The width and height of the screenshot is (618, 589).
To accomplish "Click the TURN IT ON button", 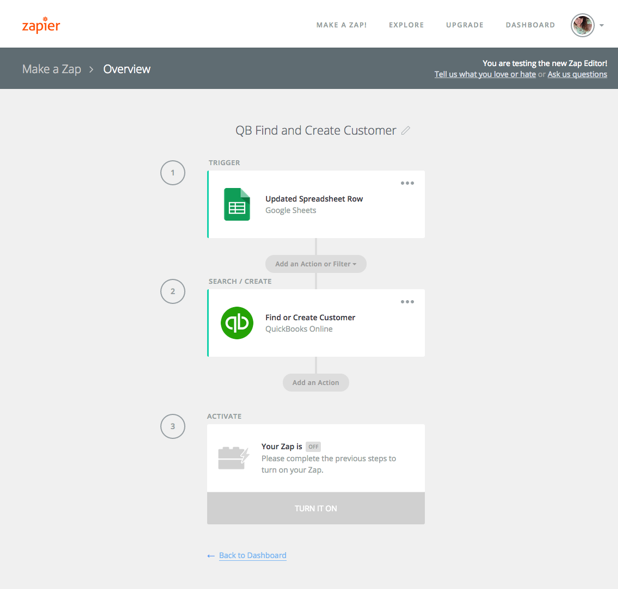I will click(x=316, y=508).
